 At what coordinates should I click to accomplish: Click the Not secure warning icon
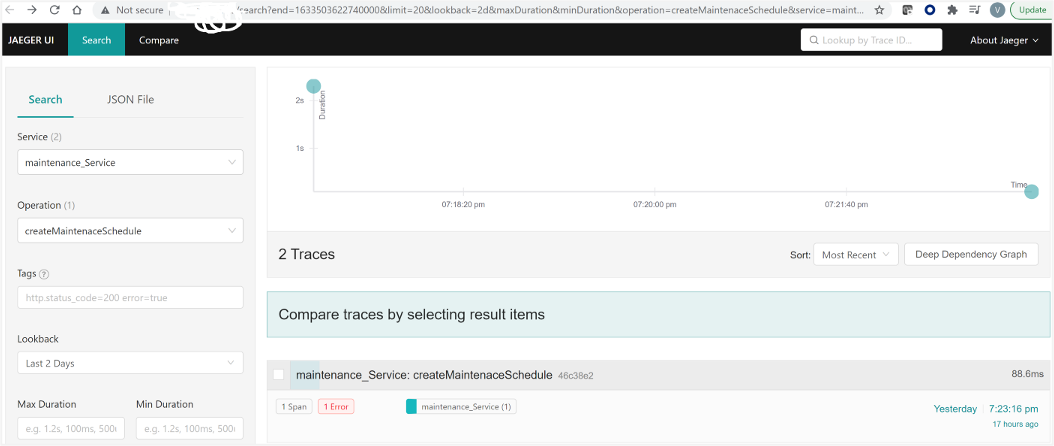point(105,10)
